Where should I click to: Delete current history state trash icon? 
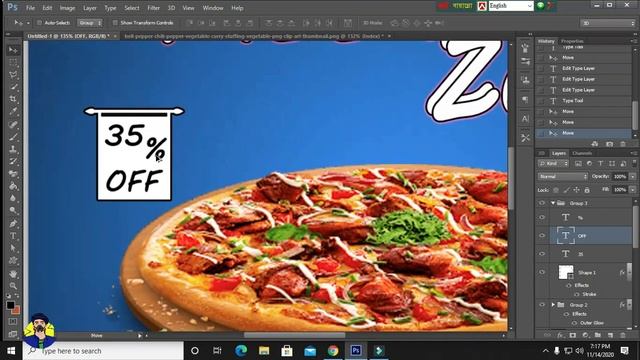coord(623,144)
